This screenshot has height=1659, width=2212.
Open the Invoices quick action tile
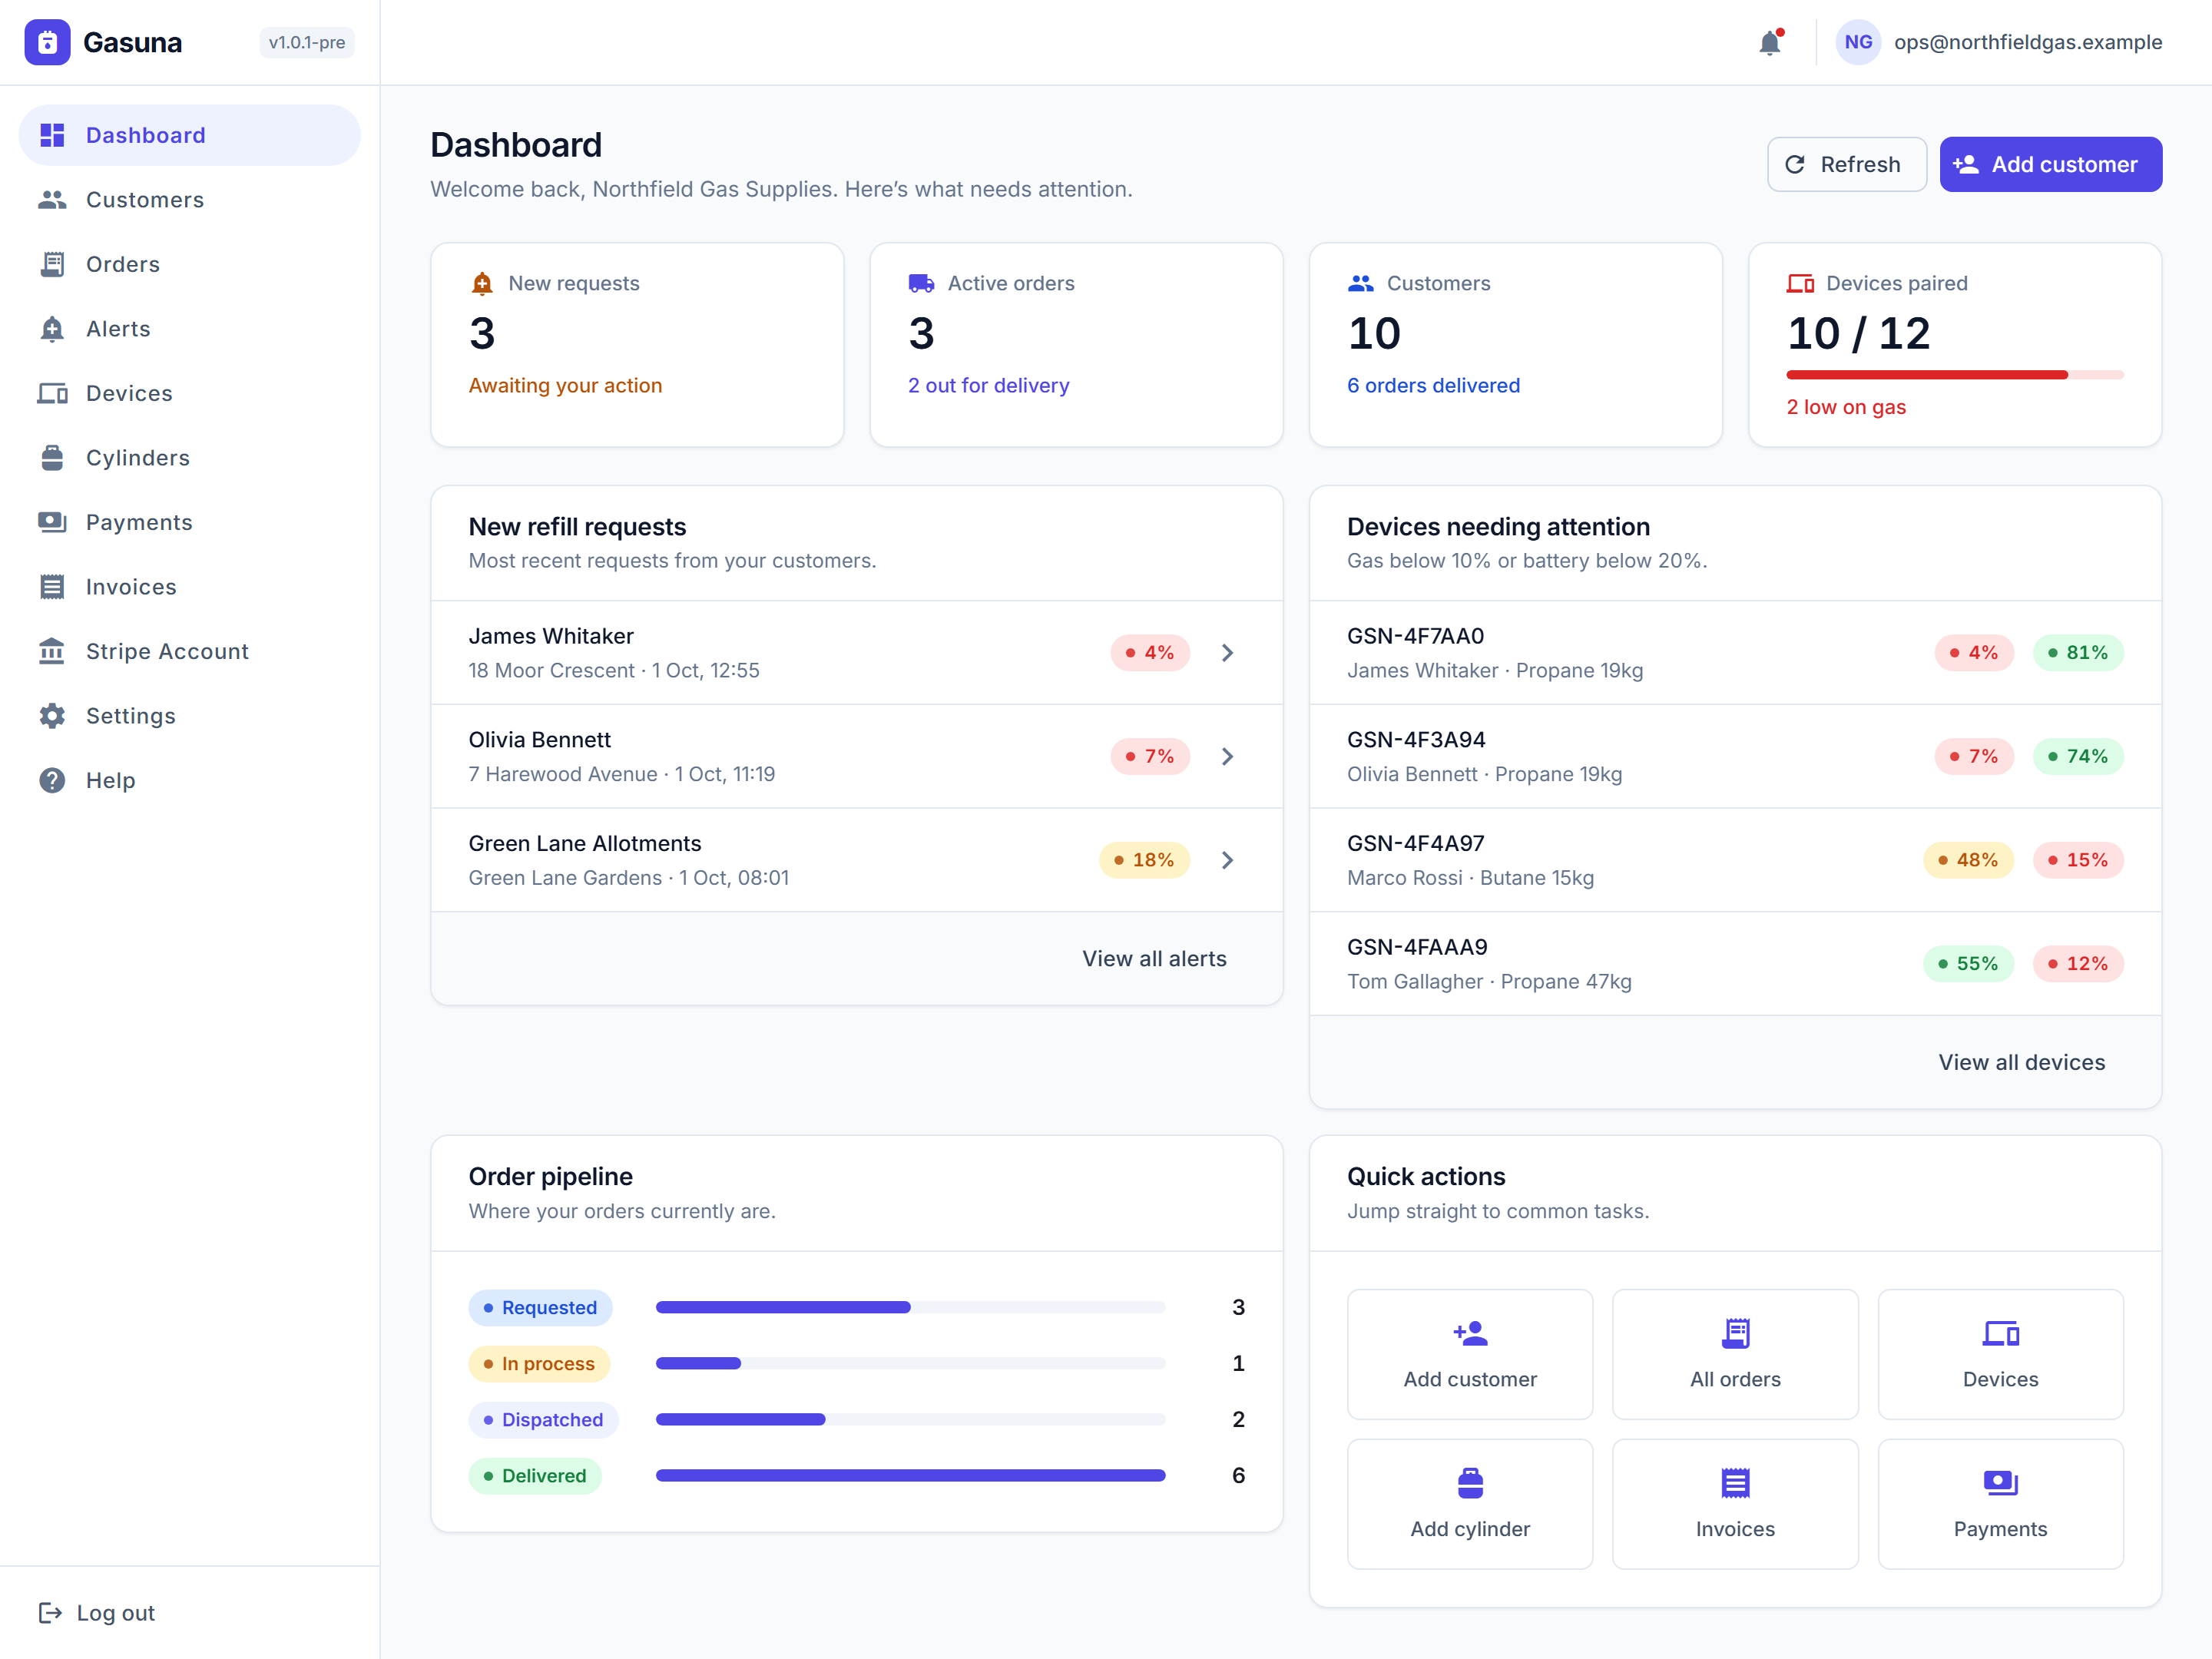tap(1735, 1504)
